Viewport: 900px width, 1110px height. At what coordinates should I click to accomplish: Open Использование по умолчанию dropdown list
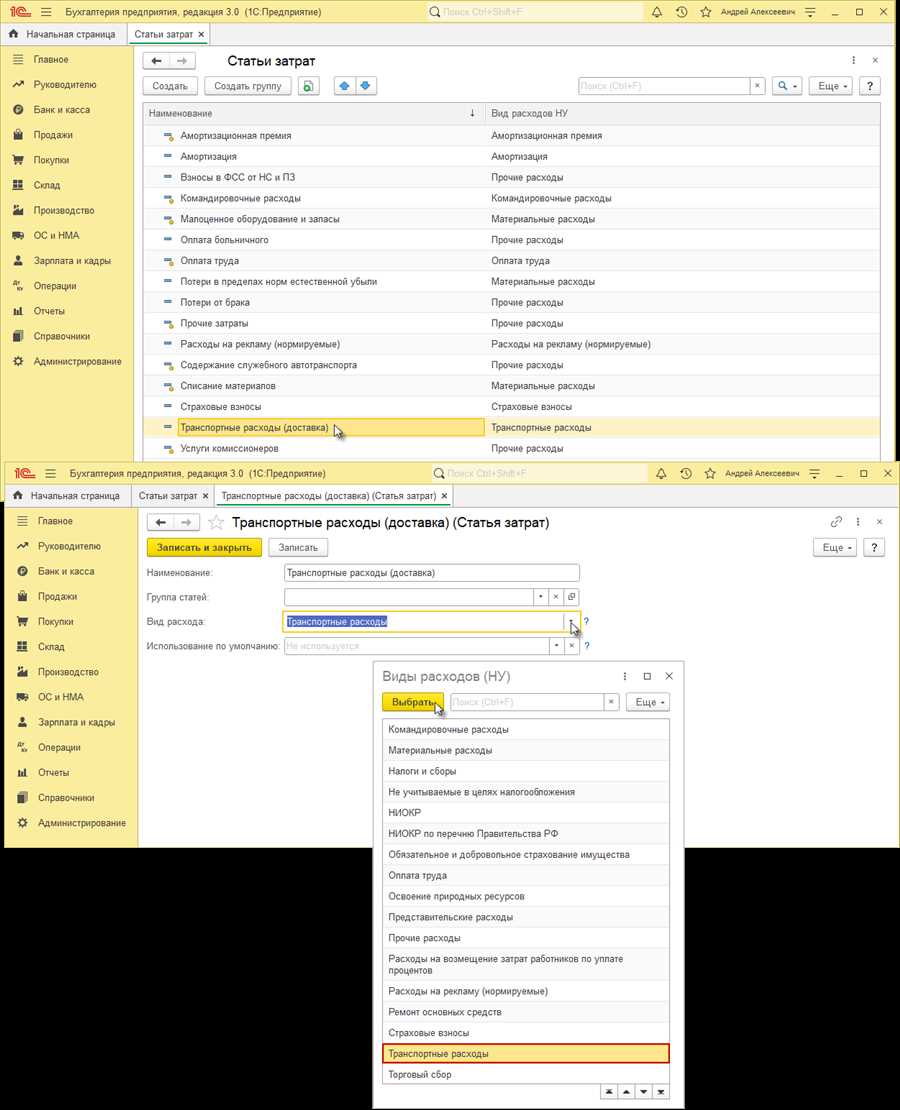coord(557,646)
